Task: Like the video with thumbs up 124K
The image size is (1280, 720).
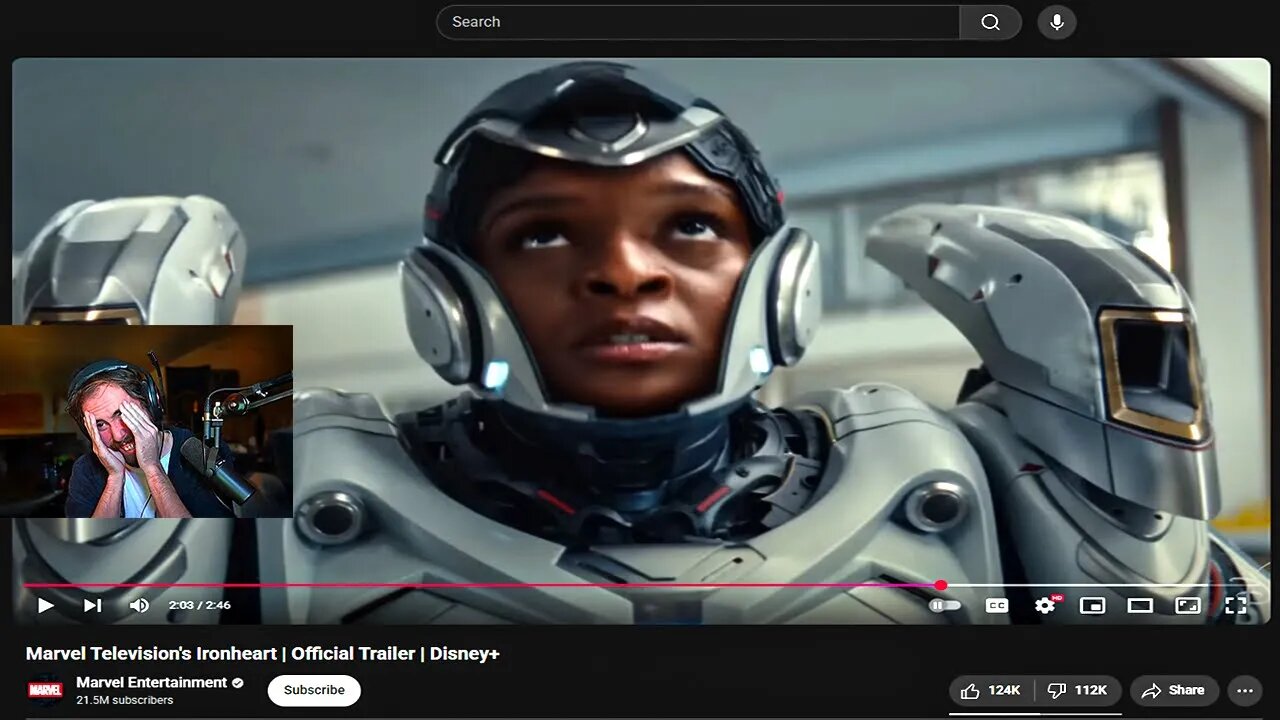Action: tap(990, 690)
